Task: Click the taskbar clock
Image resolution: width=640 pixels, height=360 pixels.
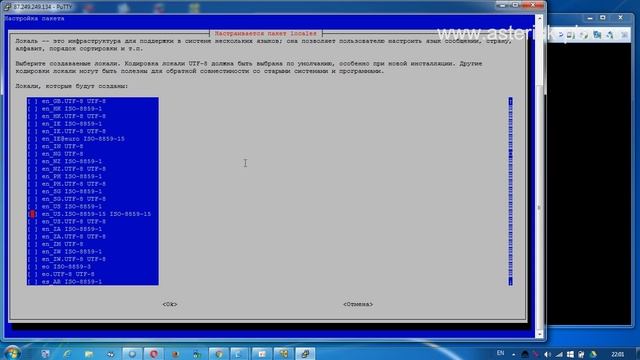Action: coord(618,354)
